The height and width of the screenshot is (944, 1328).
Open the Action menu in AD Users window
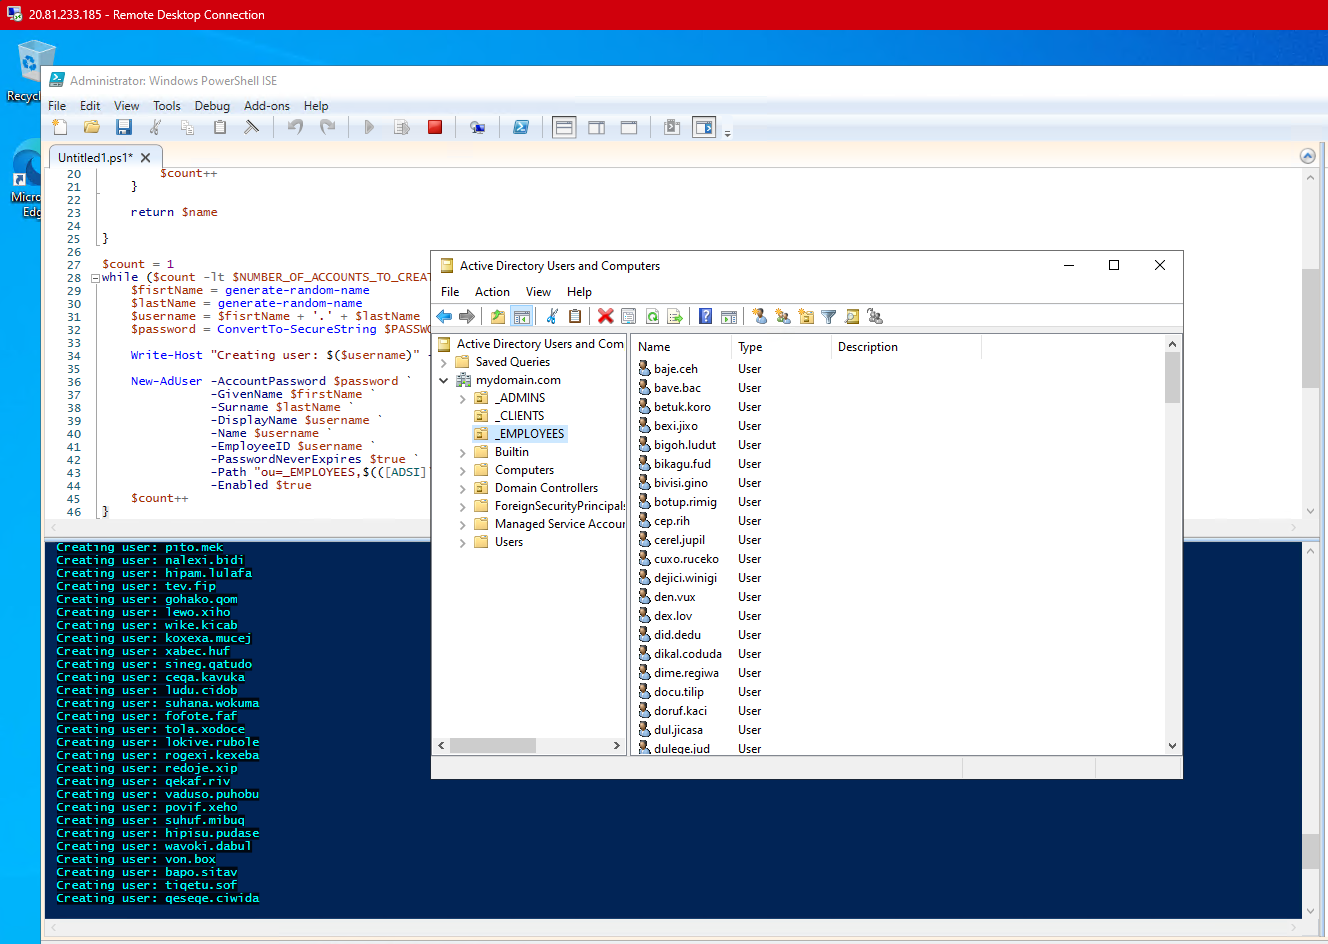(x=492, y=292)
